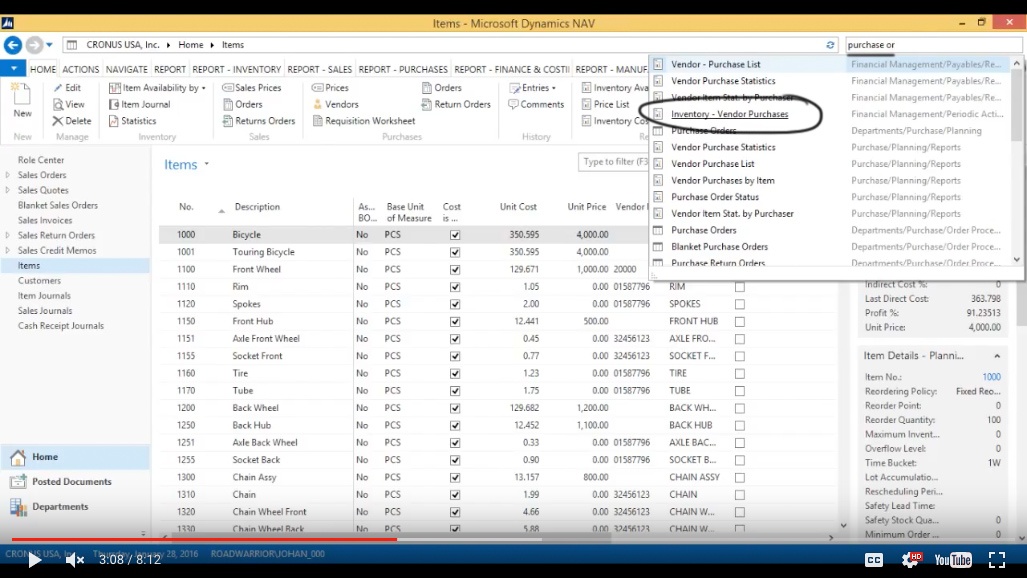Expand the Sales Orders tree node

pyautogui.click(x=8, y=175)
